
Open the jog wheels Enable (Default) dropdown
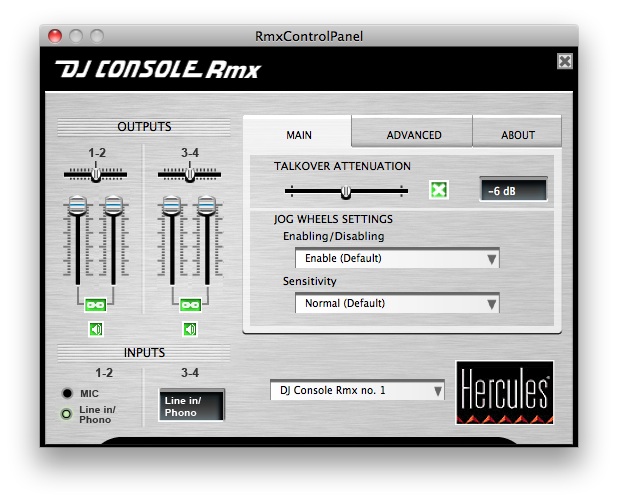(x=397, y=258)
